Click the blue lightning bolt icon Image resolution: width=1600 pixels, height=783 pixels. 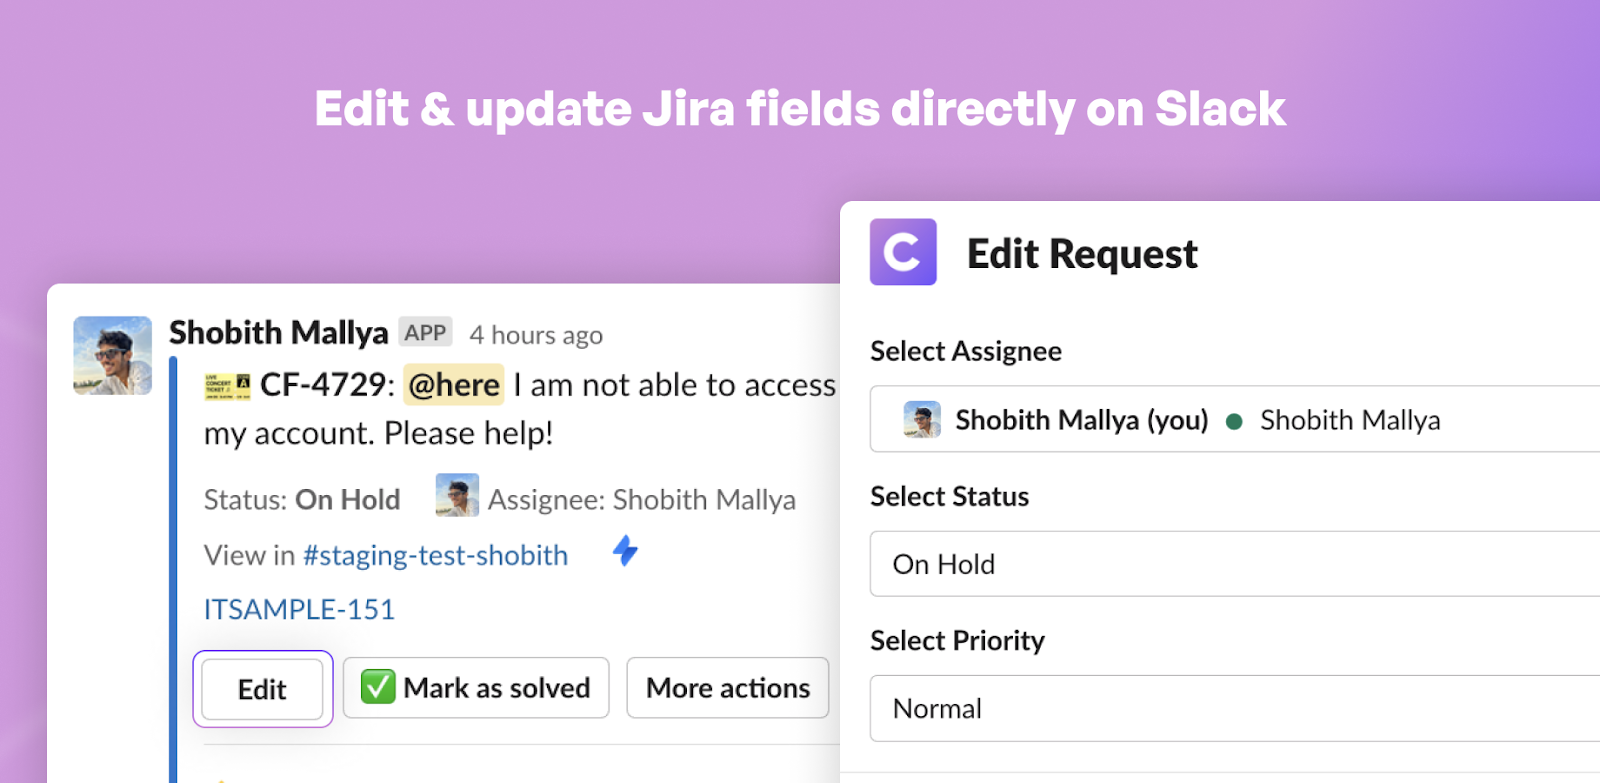coord(625,551)
